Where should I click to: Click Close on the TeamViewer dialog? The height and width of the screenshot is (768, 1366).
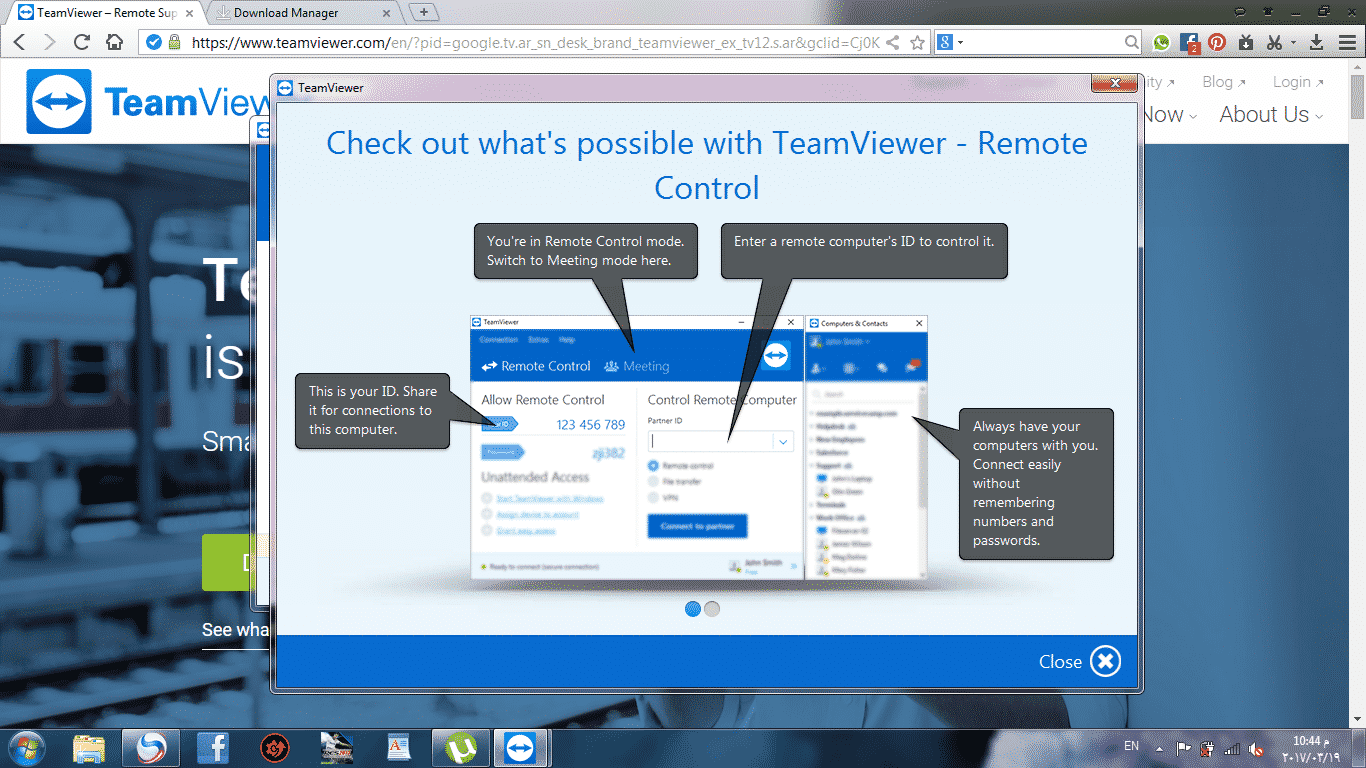[1080, 661]
